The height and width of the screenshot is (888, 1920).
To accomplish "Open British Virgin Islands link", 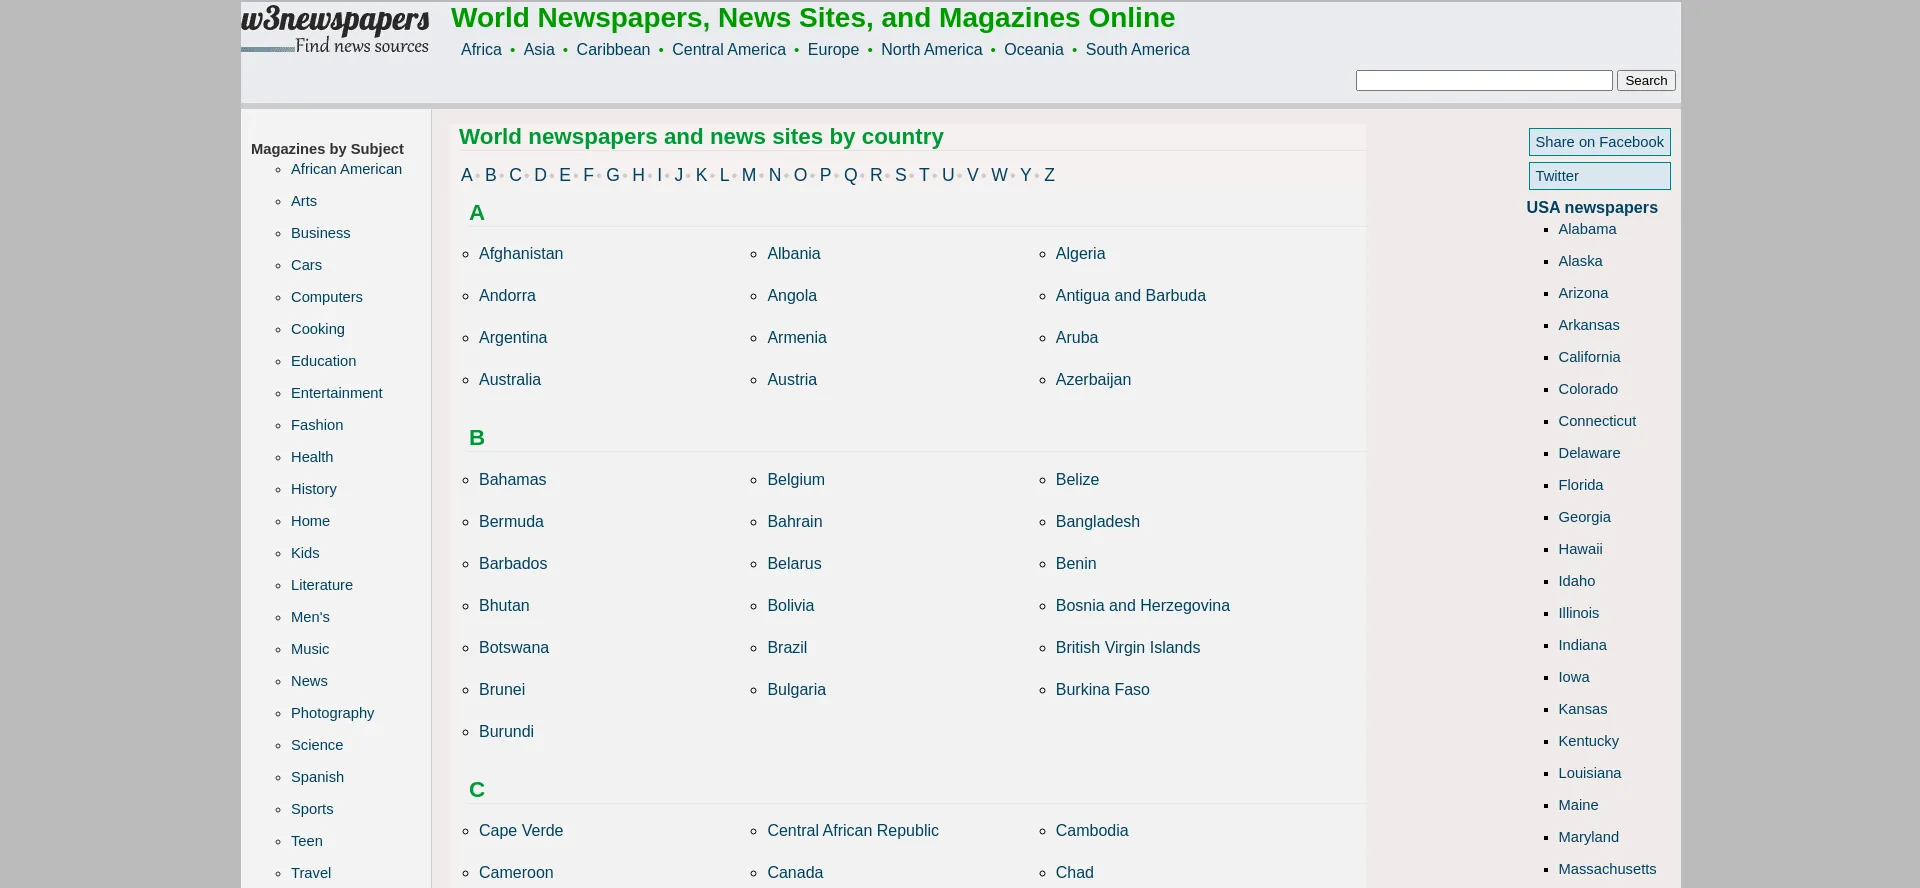I will coord(1128,648).
